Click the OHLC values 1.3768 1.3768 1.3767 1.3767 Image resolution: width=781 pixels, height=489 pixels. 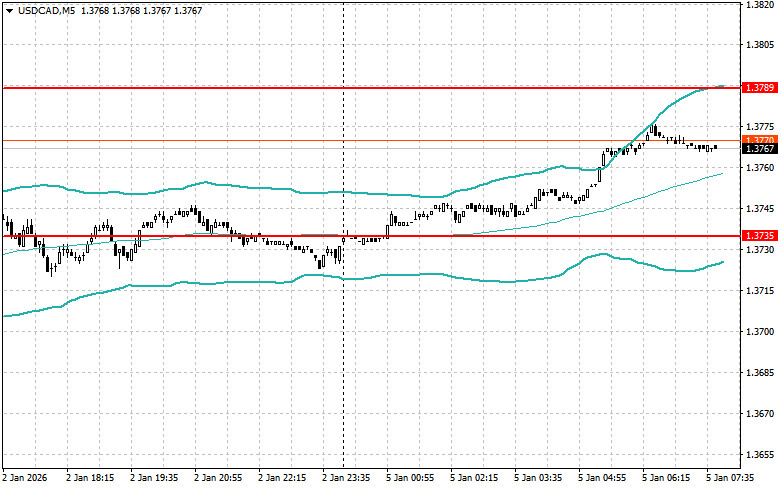tap(141, 10)
